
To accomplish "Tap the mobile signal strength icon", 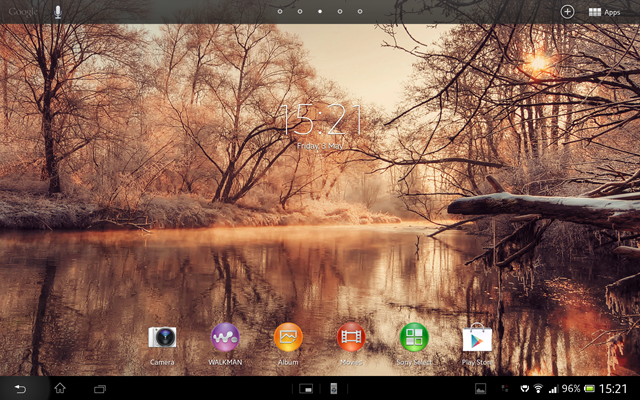I will (x=553, y=389).
